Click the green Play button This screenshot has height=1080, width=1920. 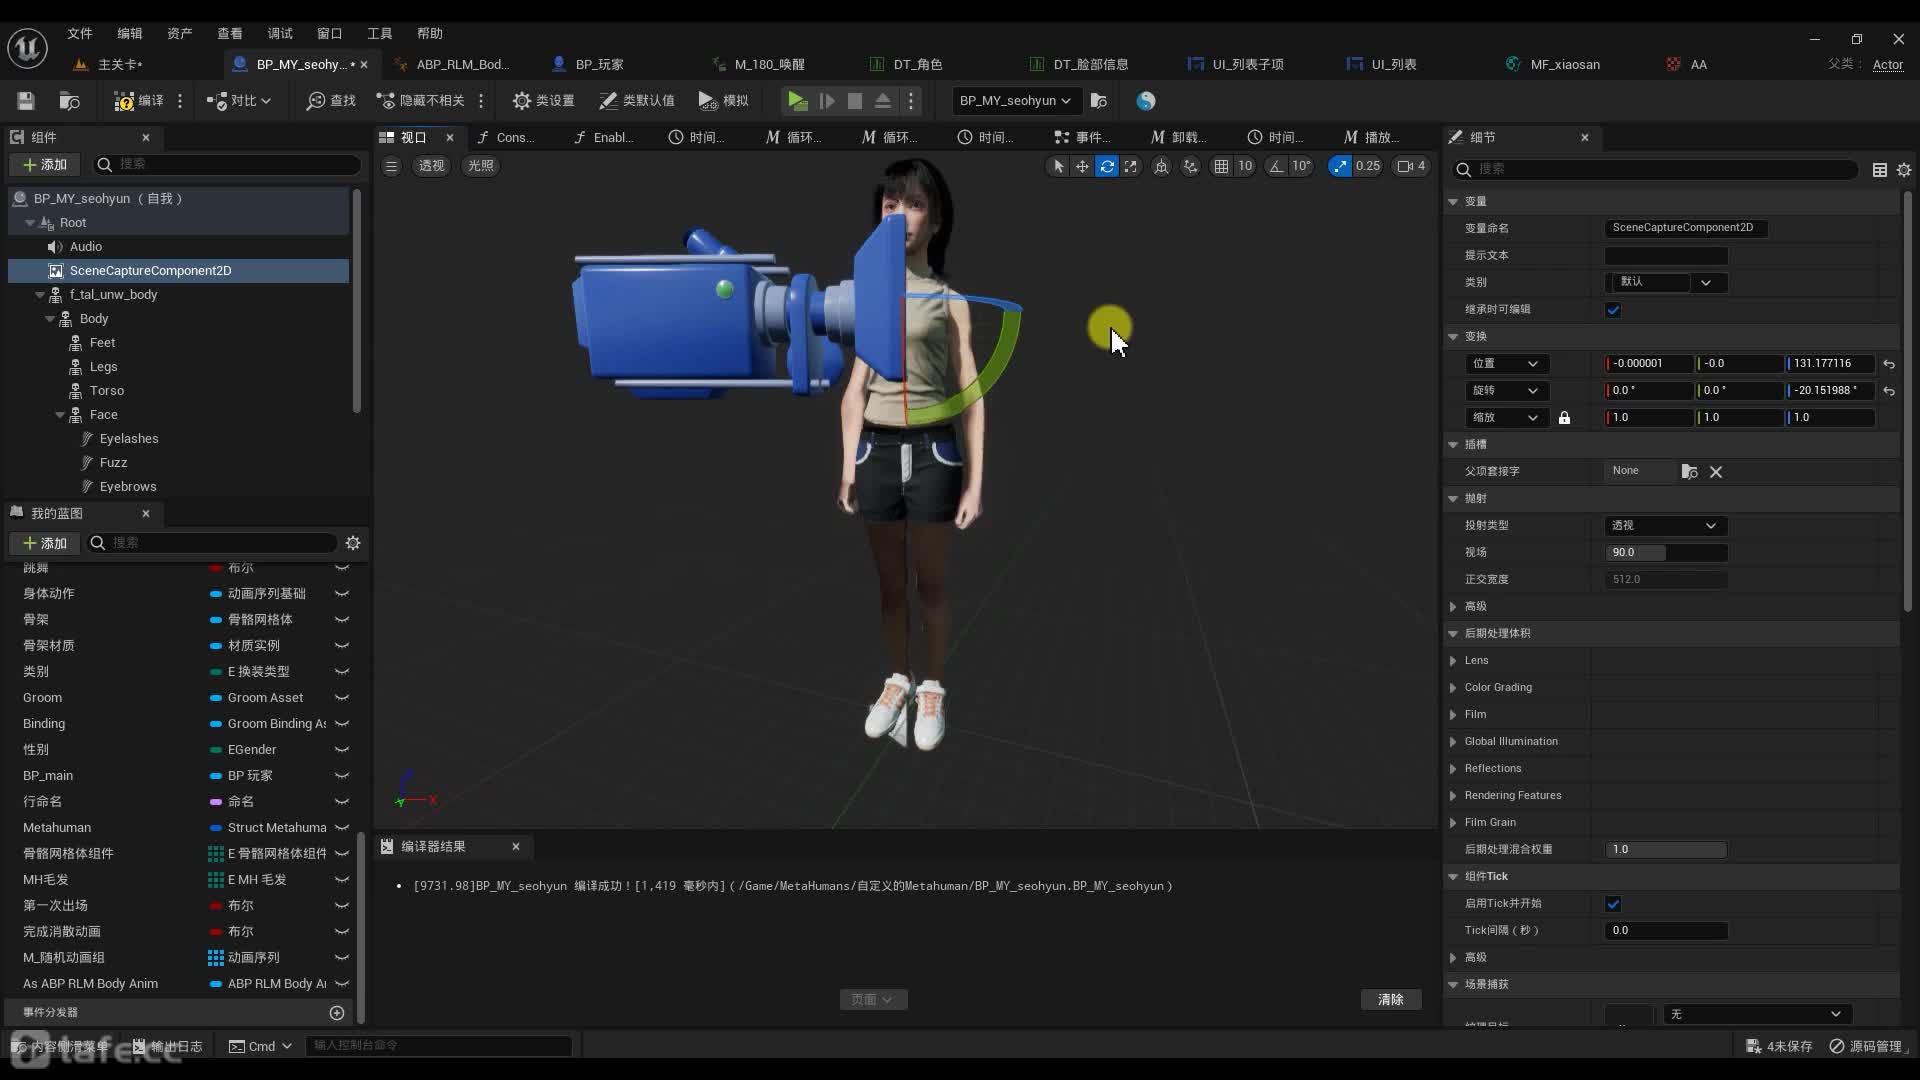tap(797, 101)
